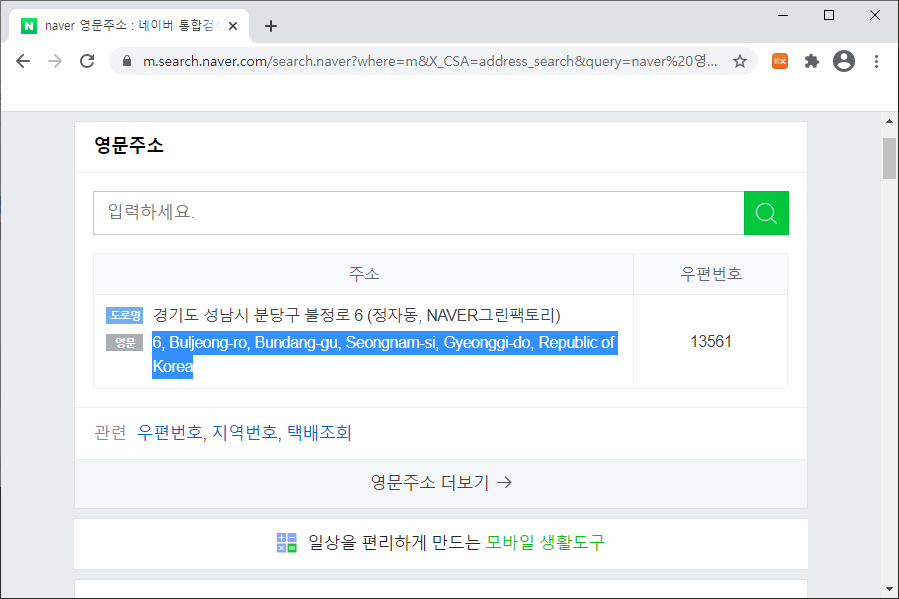Click the green search magnifier button
The width and height of the screenshot is (899, 599).
766,213
